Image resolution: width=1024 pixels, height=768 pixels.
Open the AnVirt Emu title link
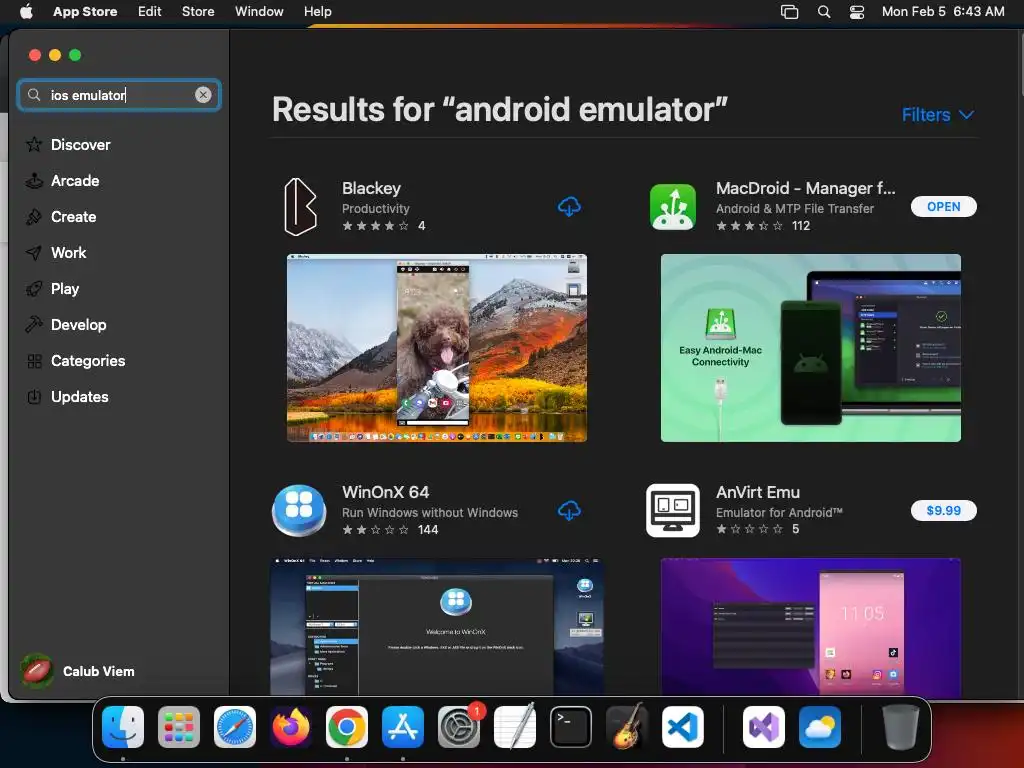pos(758,492)
